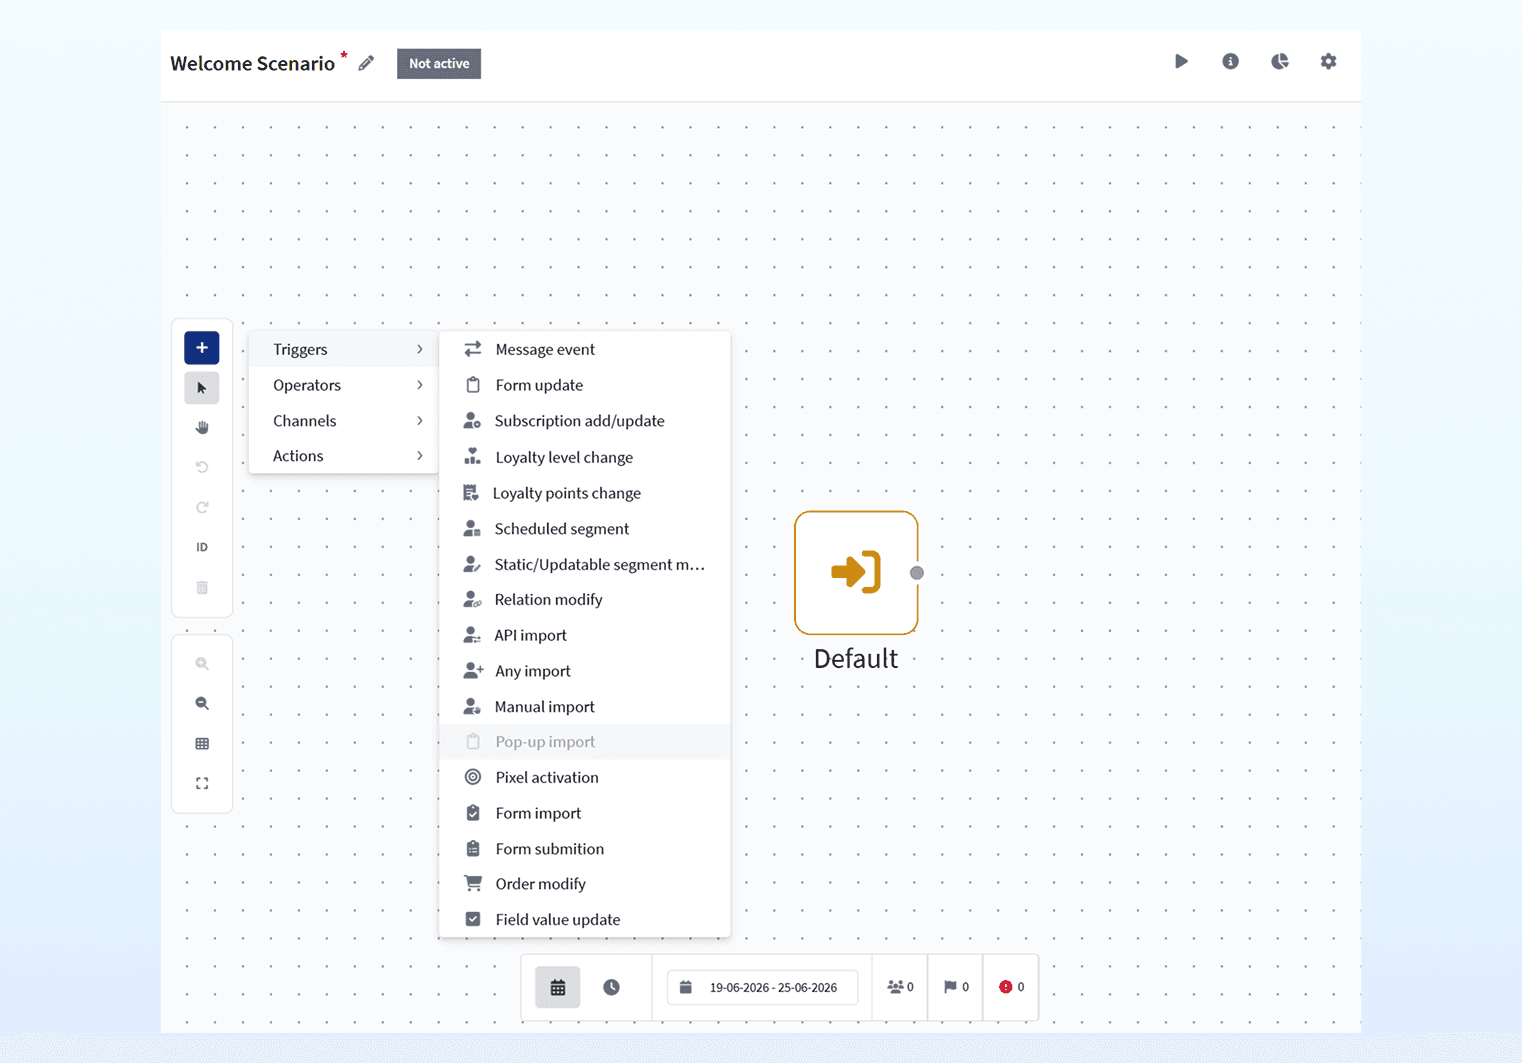Toggle the grid view icon
Viewport: 1522px width, 1063px height.
(202, 744)
